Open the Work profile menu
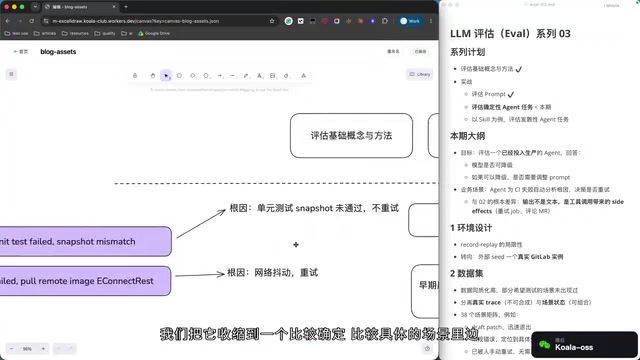This screenshot has width=640, height=360. click(411, 21)
